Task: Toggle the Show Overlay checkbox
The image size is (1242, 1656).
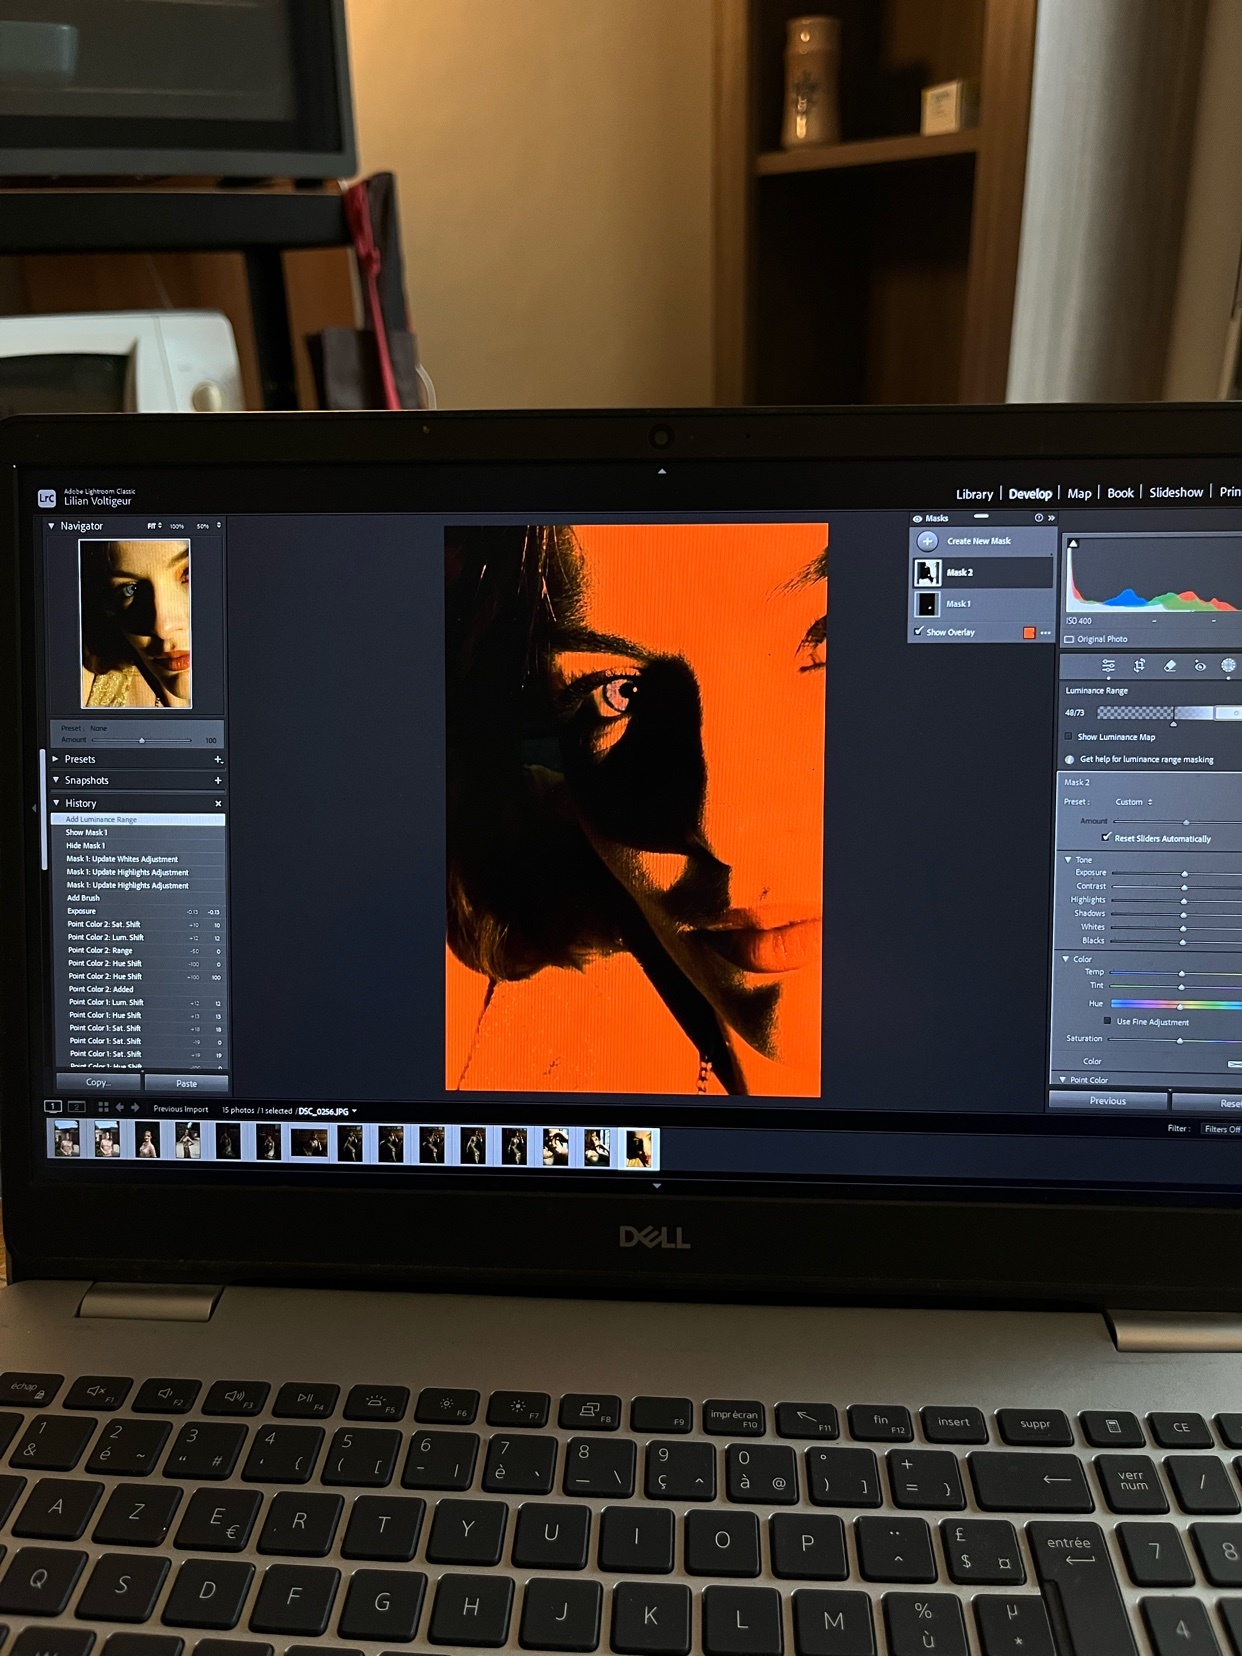Action: click(918, 632)
